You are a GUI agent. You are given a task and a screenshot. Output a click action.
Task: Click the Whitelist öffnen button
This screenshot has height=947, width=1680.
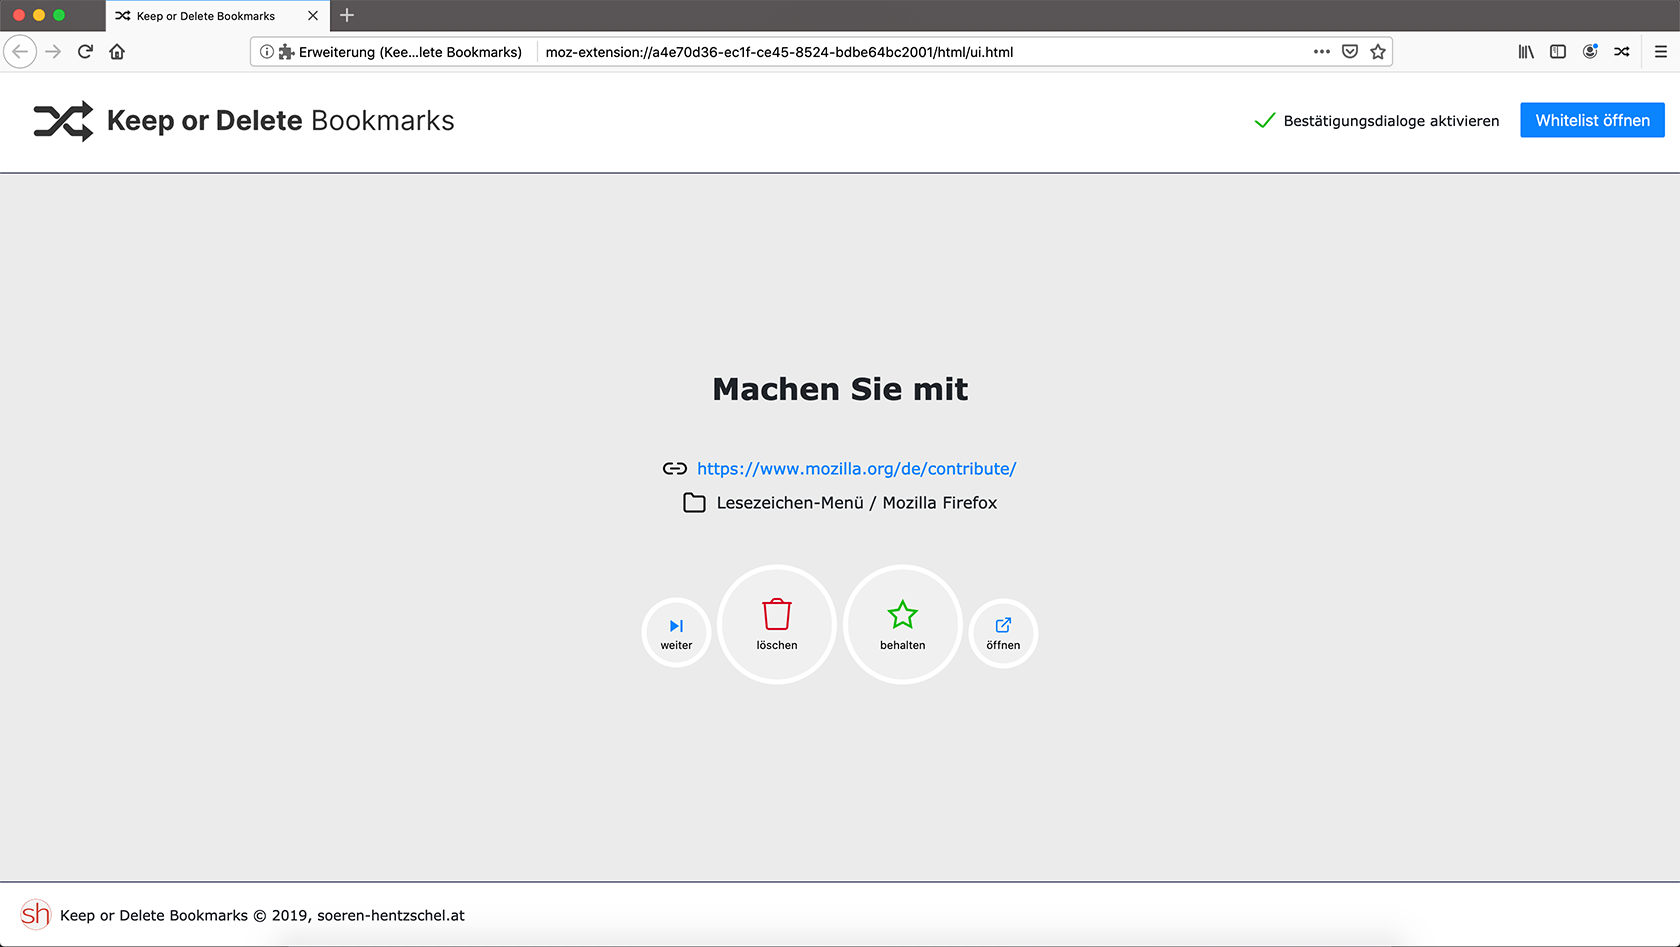(1592, 120)
